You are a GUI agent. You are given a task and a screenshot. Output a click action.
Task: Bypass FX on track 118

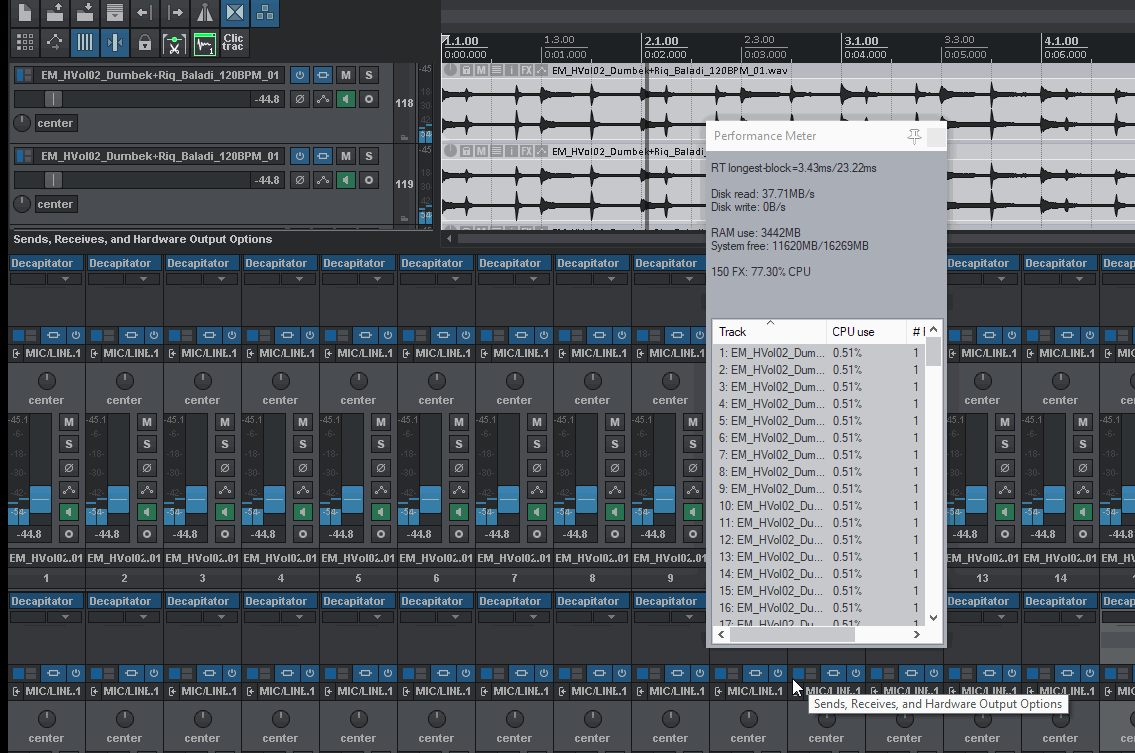point(300,75)
